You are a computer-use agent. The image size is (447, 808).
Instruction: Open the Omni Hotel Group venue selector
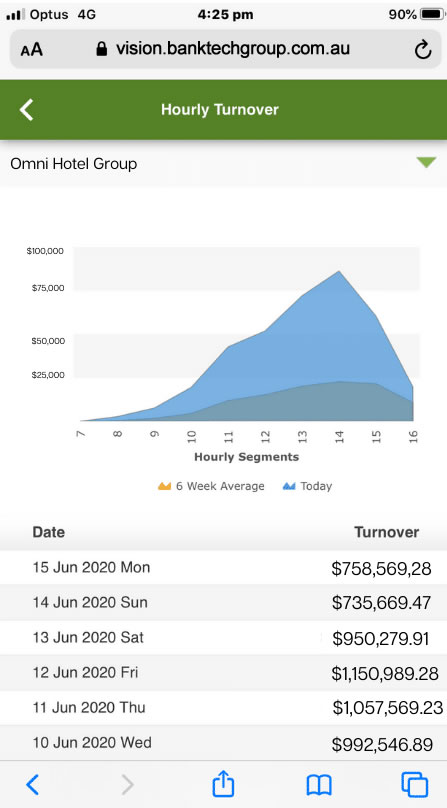click(x=223, y=164)
